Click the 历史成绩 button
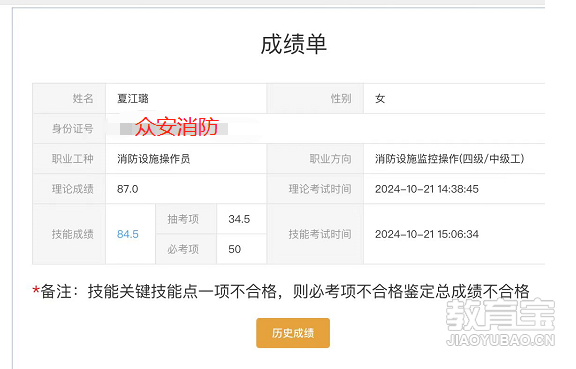The width and height of the screenshot is (576, 369). coord(293,333)
